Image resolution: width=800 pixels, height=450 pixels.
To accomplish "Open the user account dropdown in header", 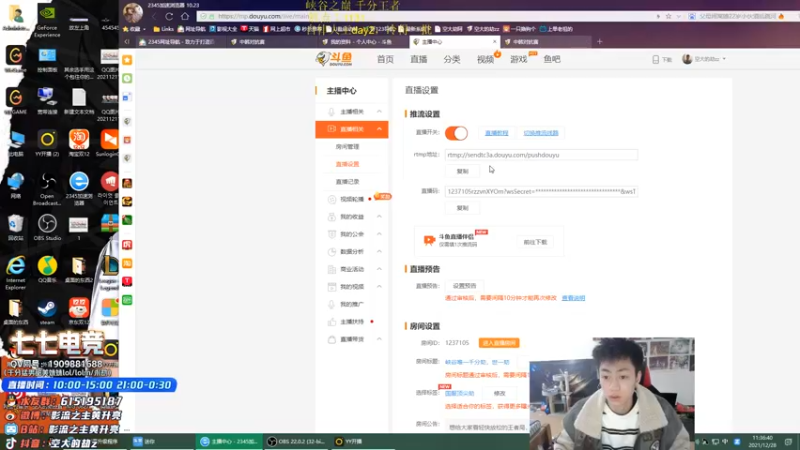I will coord(704,59).
